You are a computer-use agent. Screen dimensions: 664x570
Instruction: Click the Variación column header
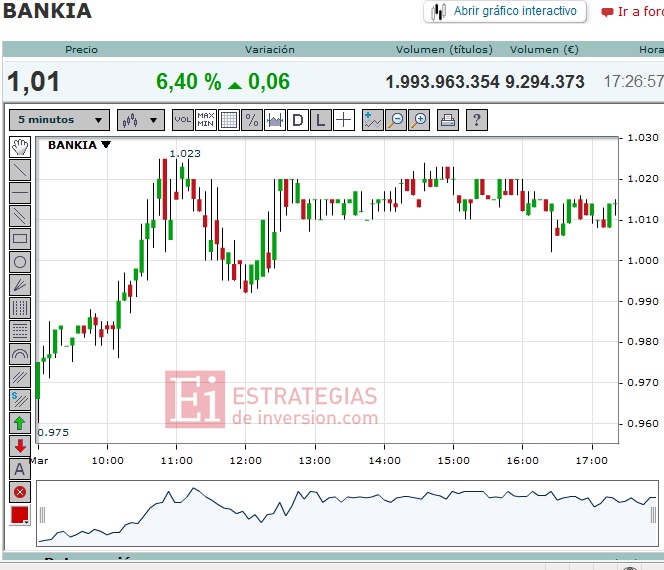tap(270, 50)
